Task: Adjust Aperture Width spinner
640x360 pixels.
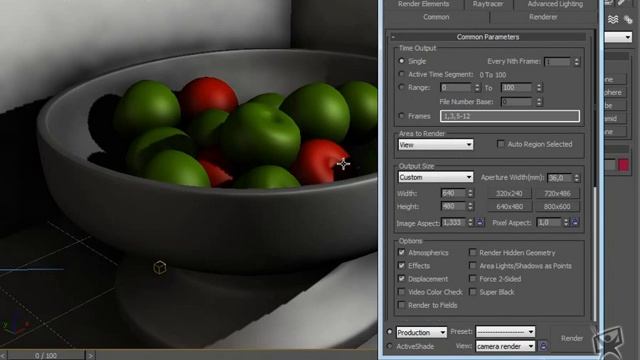Action: click(x=576, y=178)
